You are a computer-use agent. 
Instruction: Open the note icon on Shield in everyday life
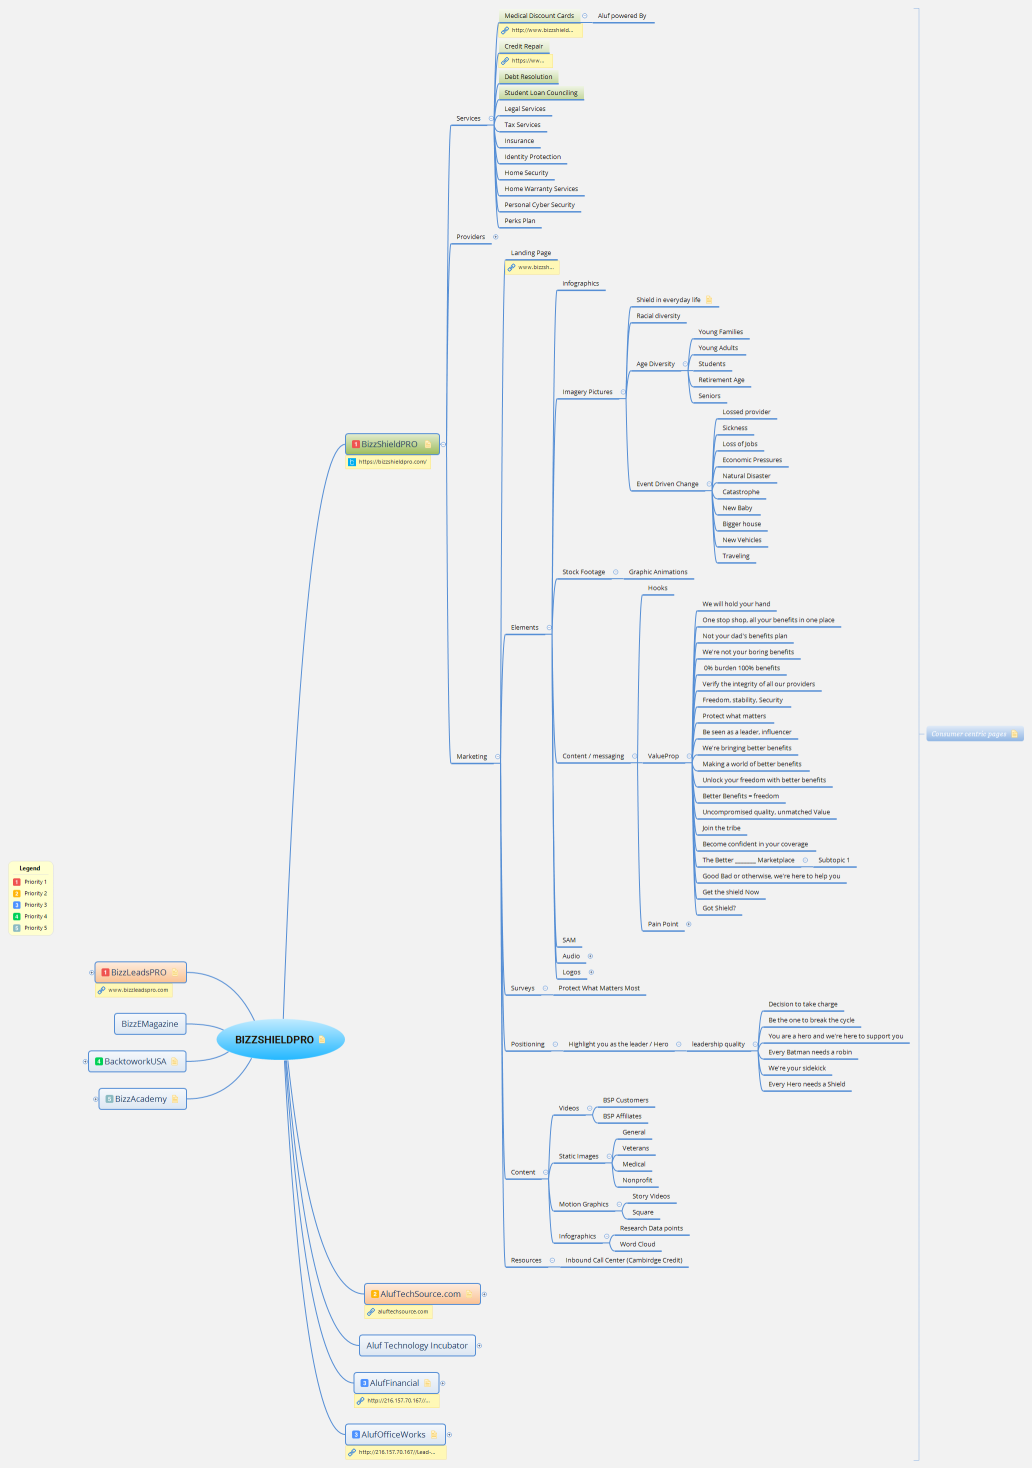pos(709,300)
